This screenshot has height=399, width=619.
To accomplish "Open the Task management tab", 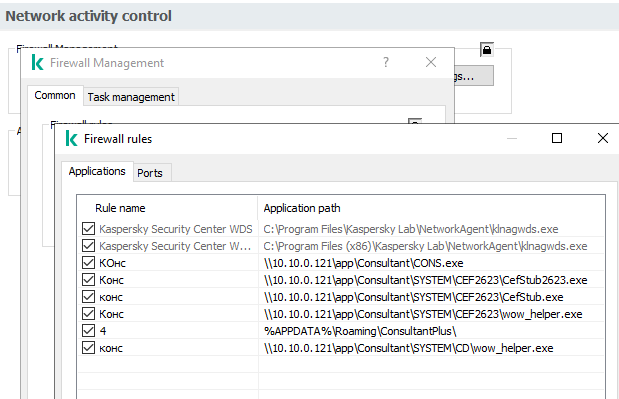I will point(131,97).
